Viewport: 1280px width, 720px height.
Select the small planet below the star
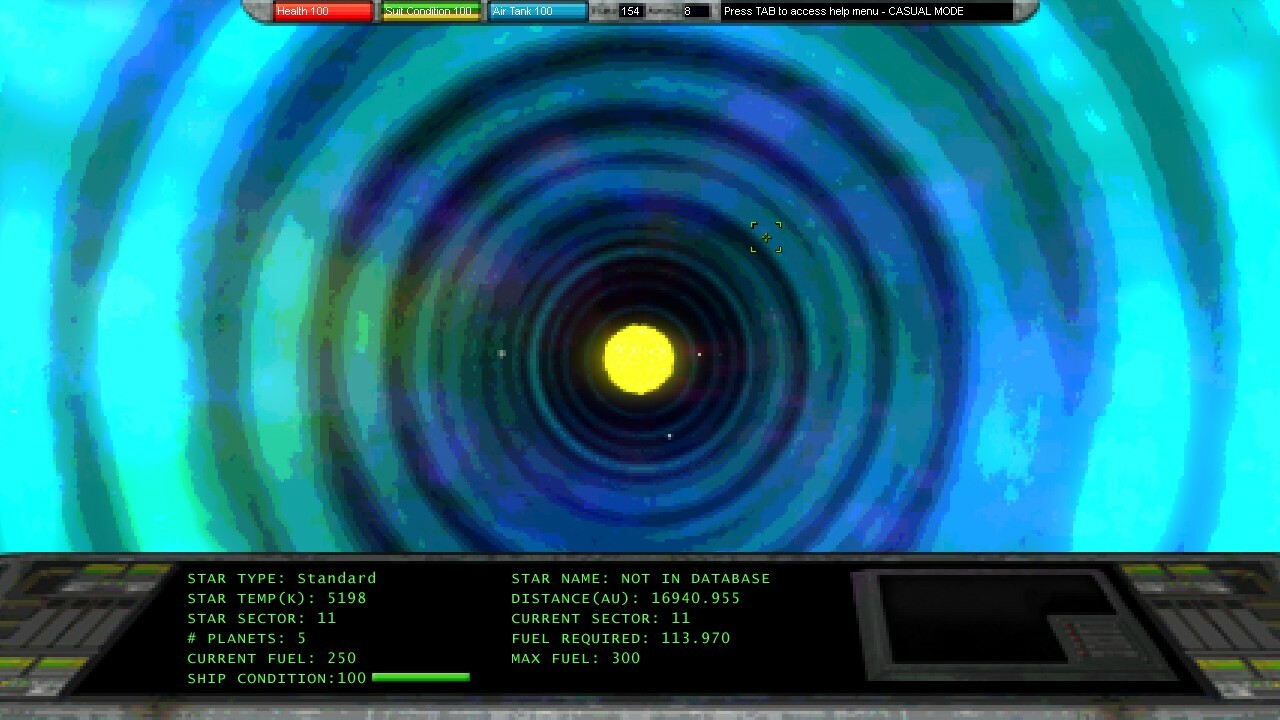(x=669, y=436)
